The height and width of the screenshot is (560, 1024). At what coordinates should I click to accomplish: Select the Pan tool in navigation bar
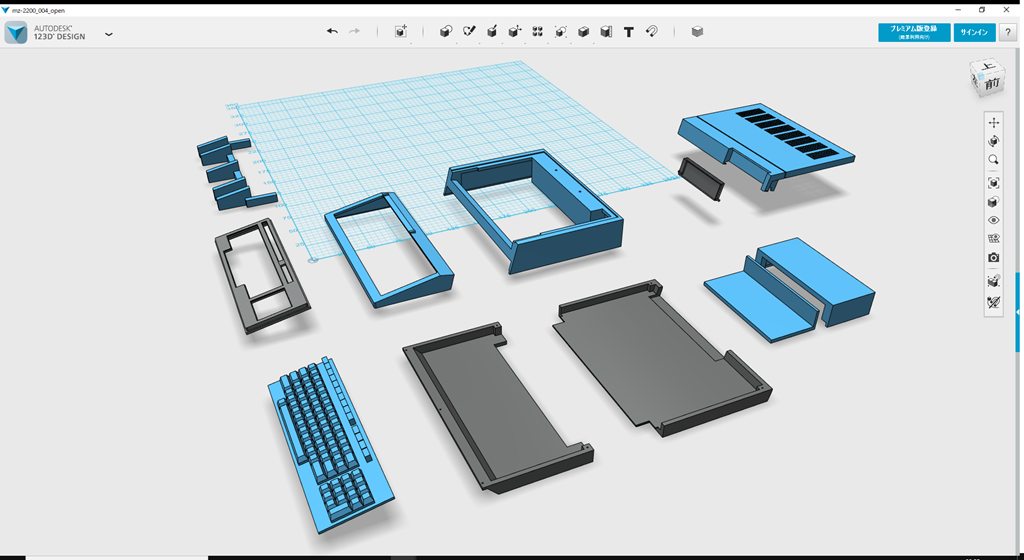pos(993,122)
